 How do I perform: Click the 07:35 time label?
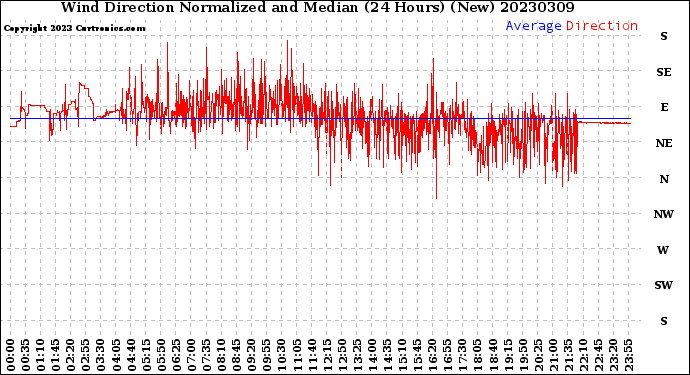[x=206, y=356]
